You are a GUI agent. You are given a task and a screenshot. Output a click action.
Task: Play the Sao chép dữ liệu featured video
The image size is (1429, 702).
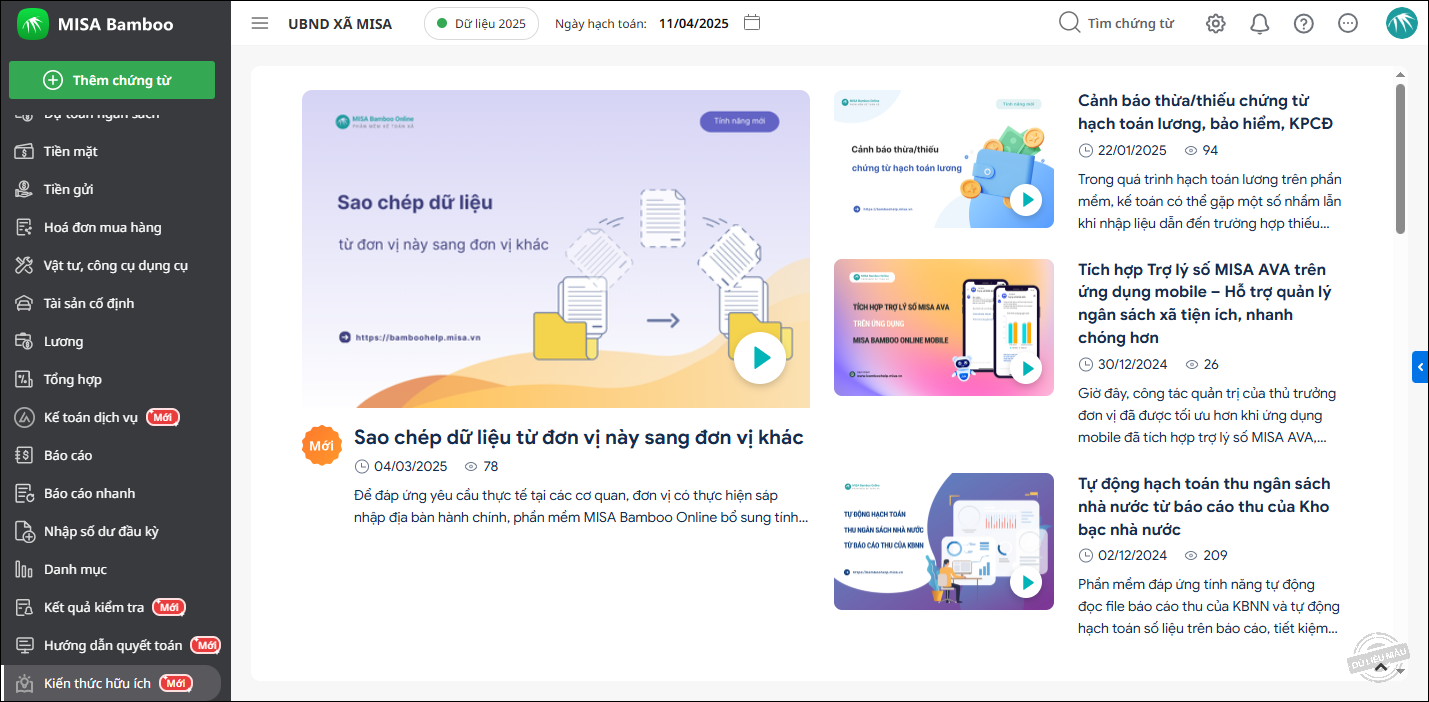[760, 358]
